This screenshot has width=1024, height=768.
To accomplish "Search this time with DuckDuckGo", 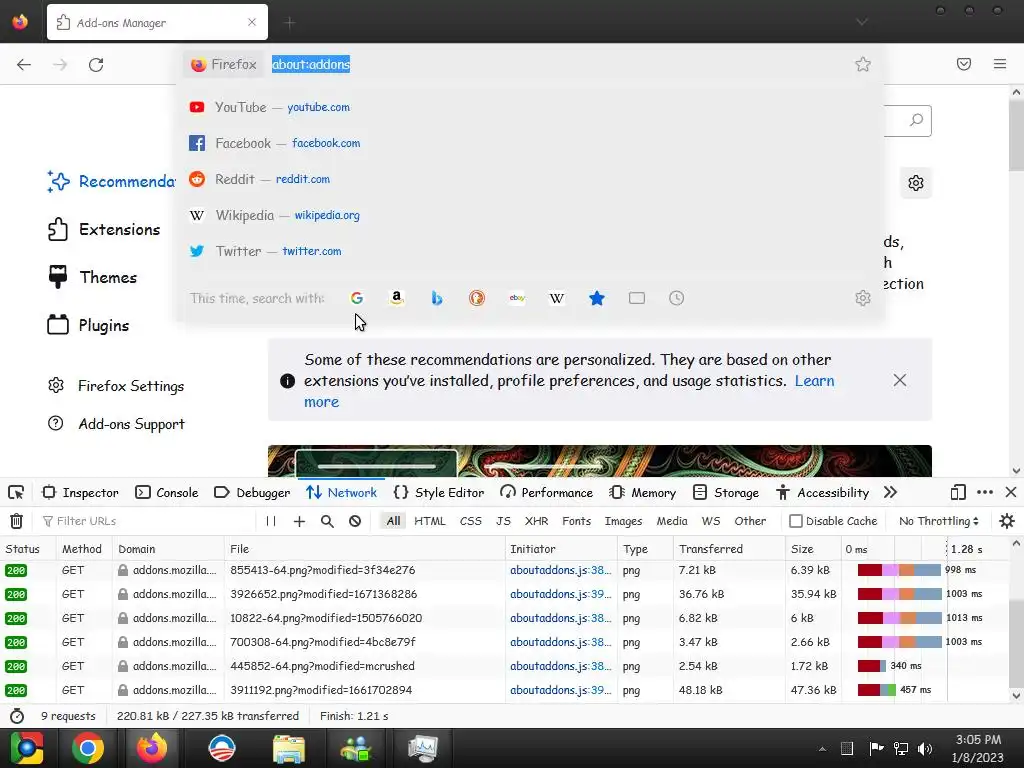I will (477, 298).
